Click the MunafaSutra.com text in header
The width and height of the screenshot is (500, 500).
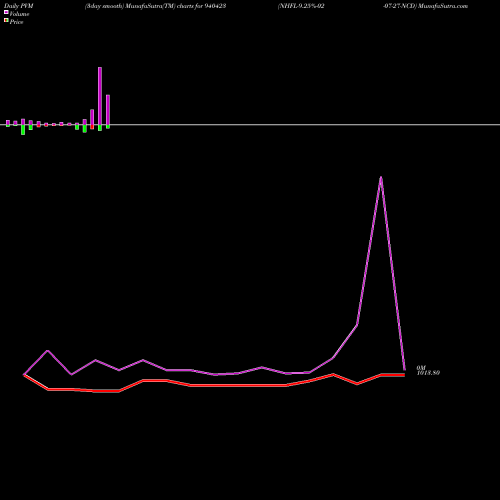tap(443, 6)
